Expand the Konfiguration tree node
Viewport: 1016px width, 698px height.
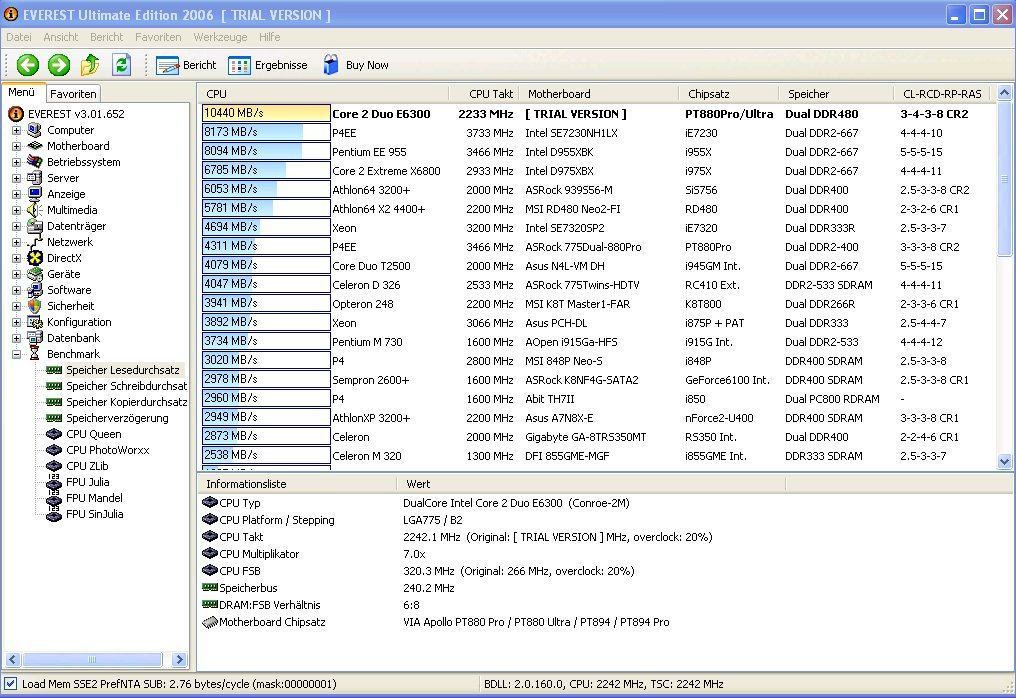click(x=16, y=322)
